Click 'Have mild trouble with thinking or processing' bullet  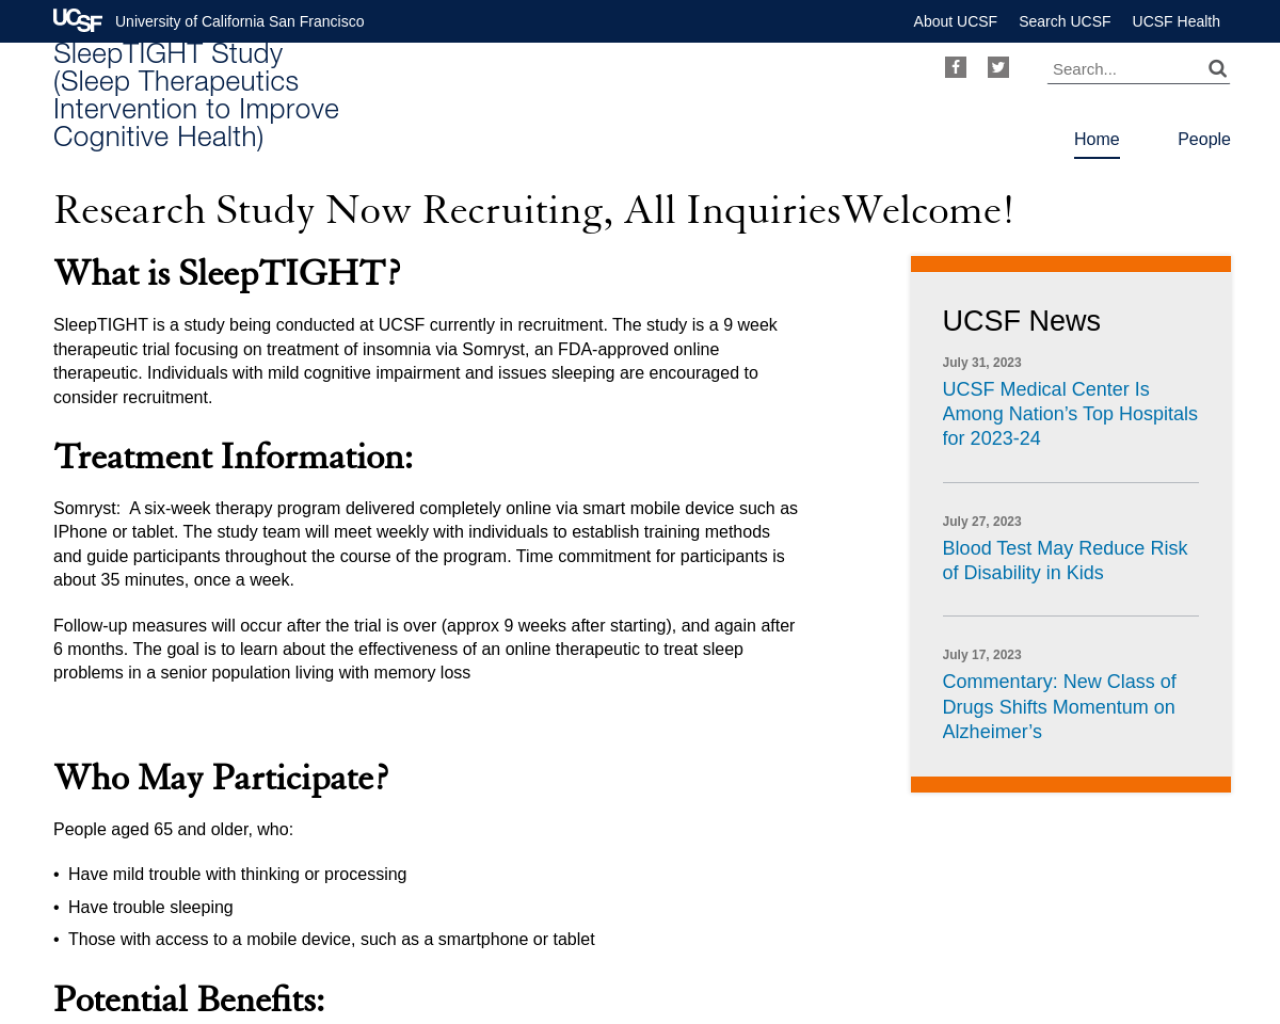pos(237,875)
